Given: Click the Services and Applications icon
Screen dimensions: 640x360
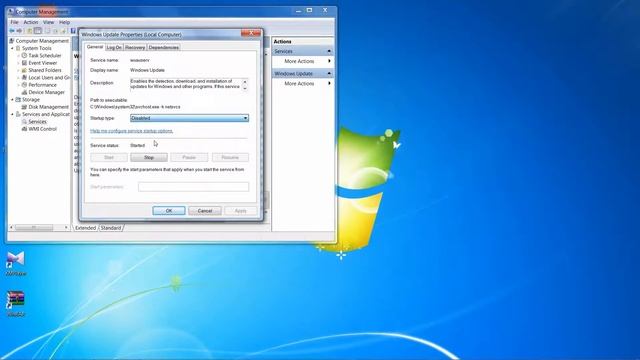Looking at the screenshot, I should [18, 114].
